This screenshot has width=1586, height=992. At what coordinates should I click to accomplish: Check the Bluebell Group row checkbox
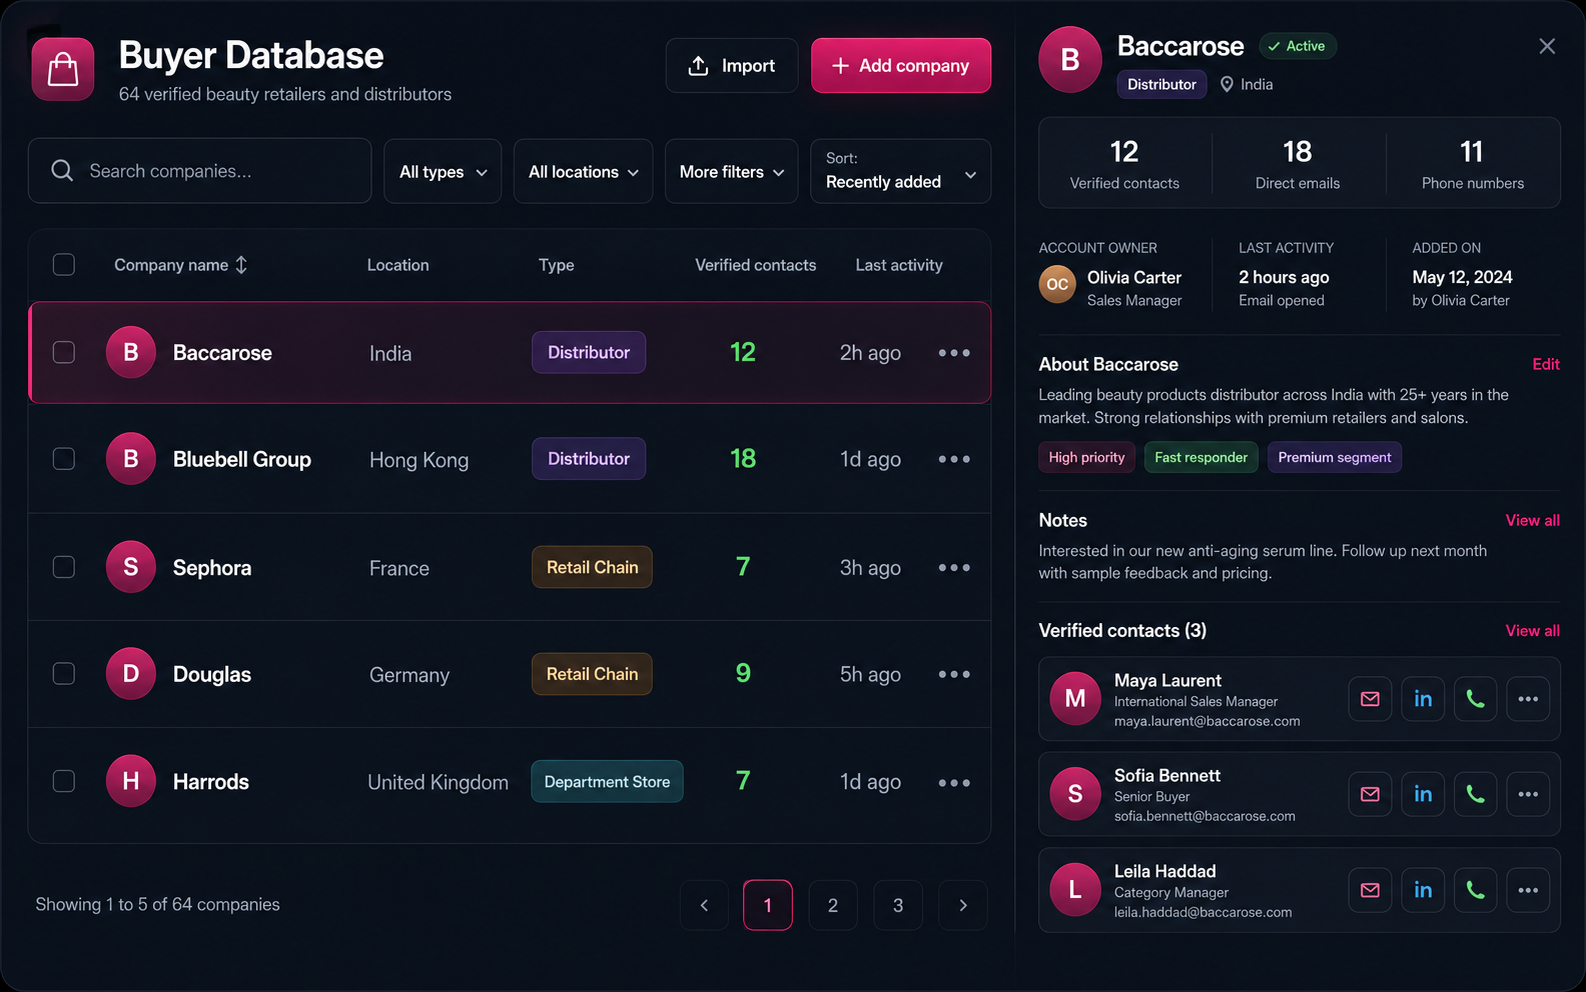click(64, 459)
